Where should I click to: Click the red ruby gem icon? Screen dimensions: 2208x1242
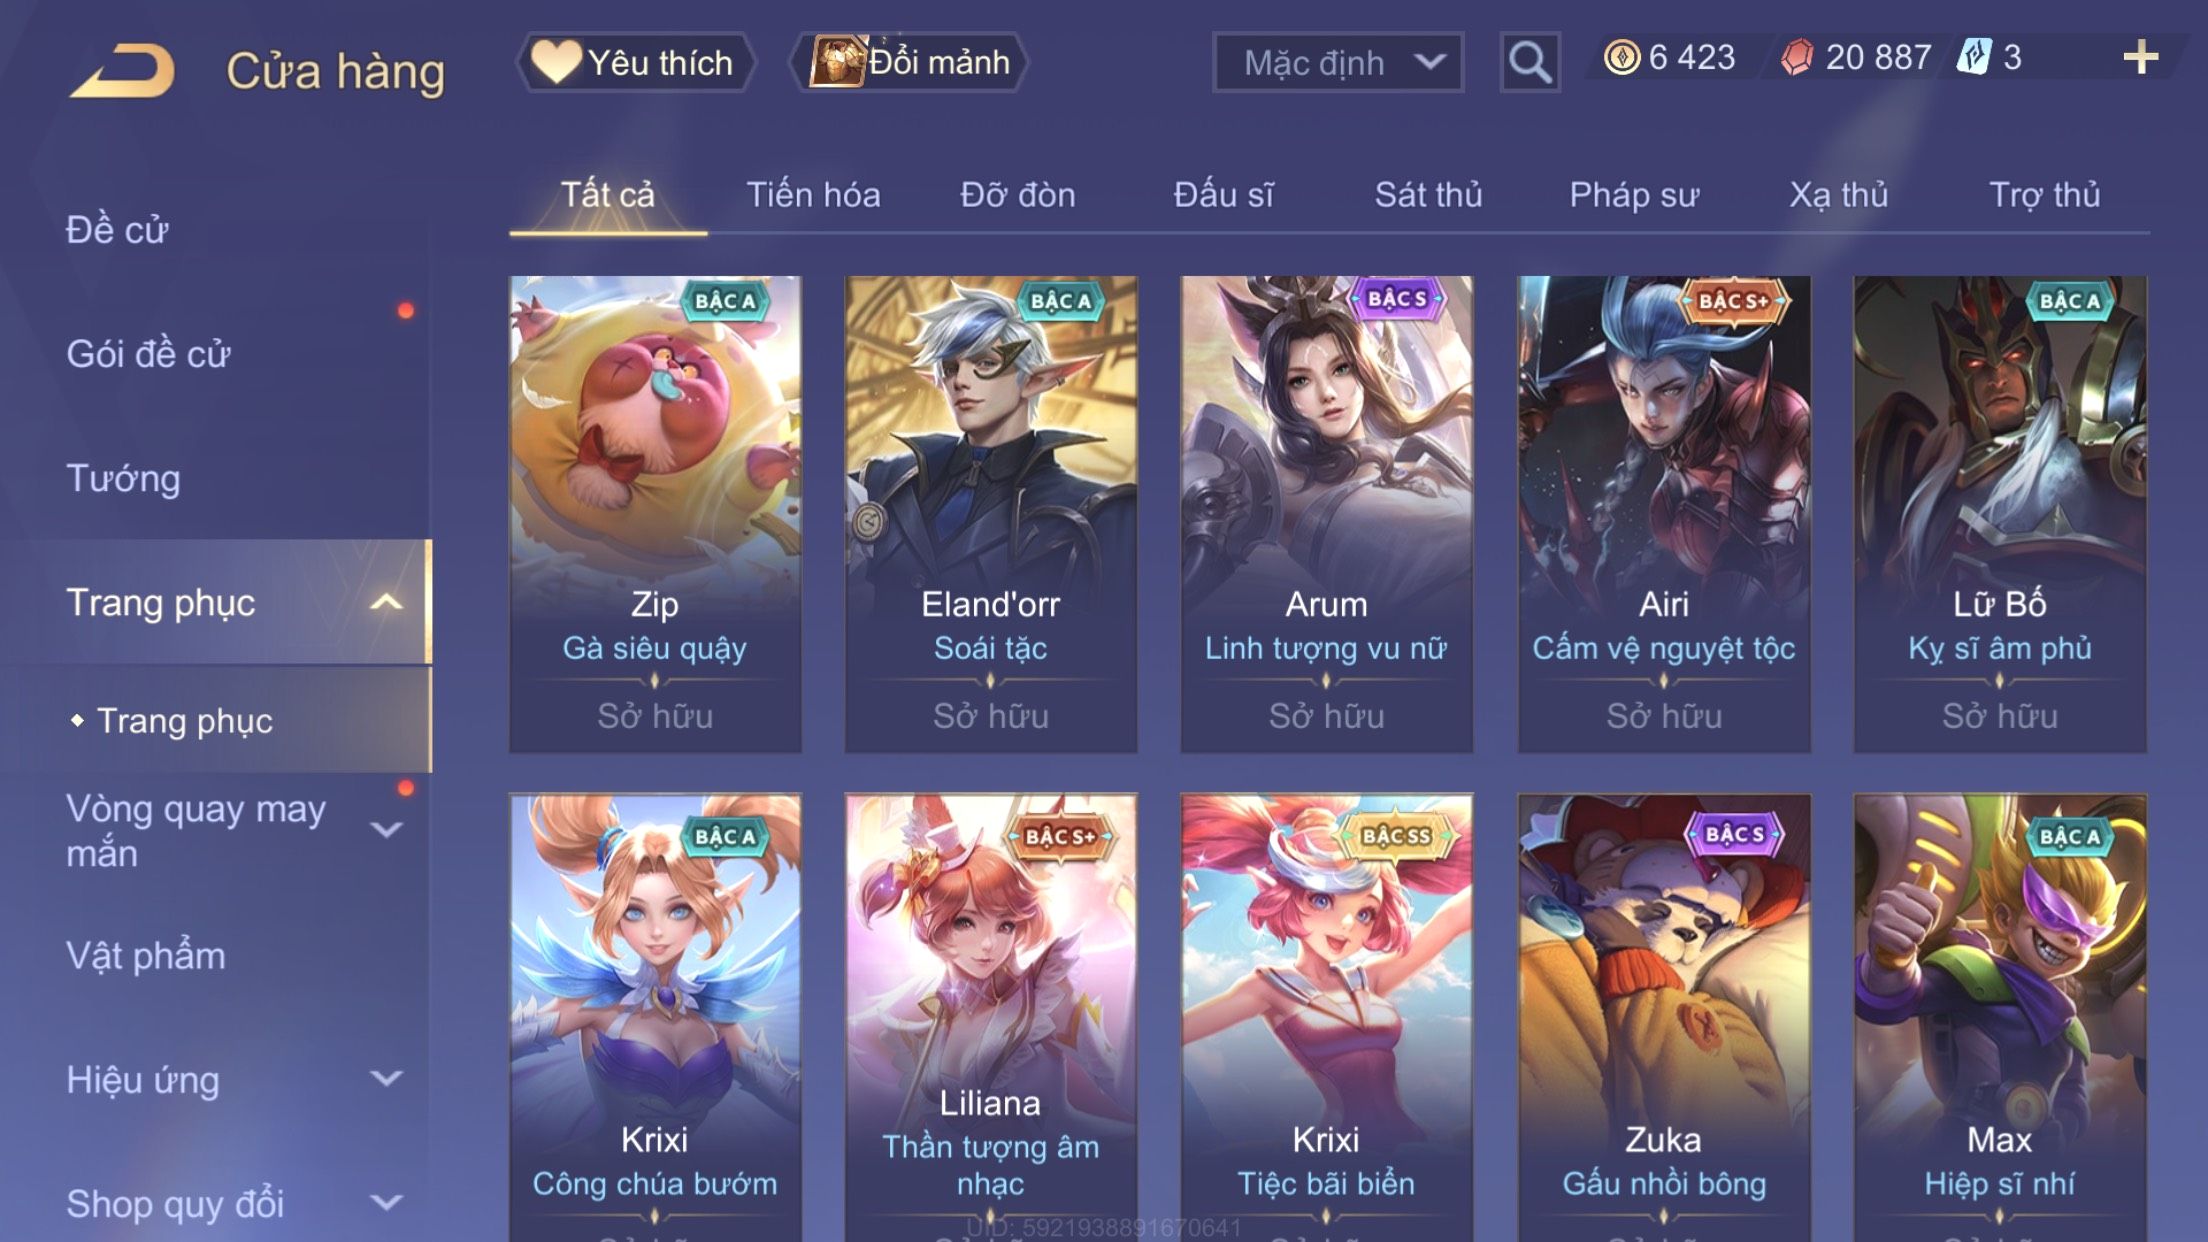coord(1797,57)
